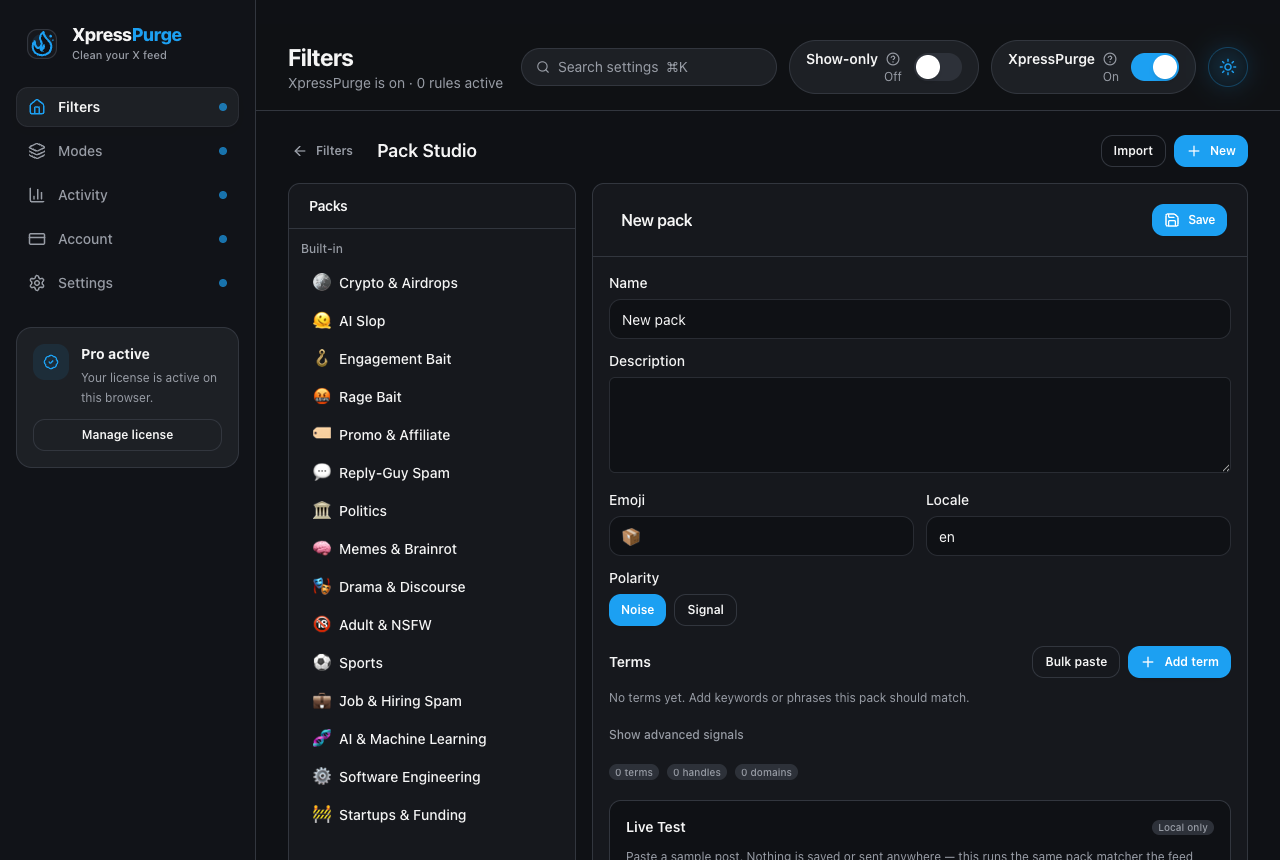Viewport: 1280px width, 860px height.
Task: Turn on the Show-only switch
Action: [938, 67]
